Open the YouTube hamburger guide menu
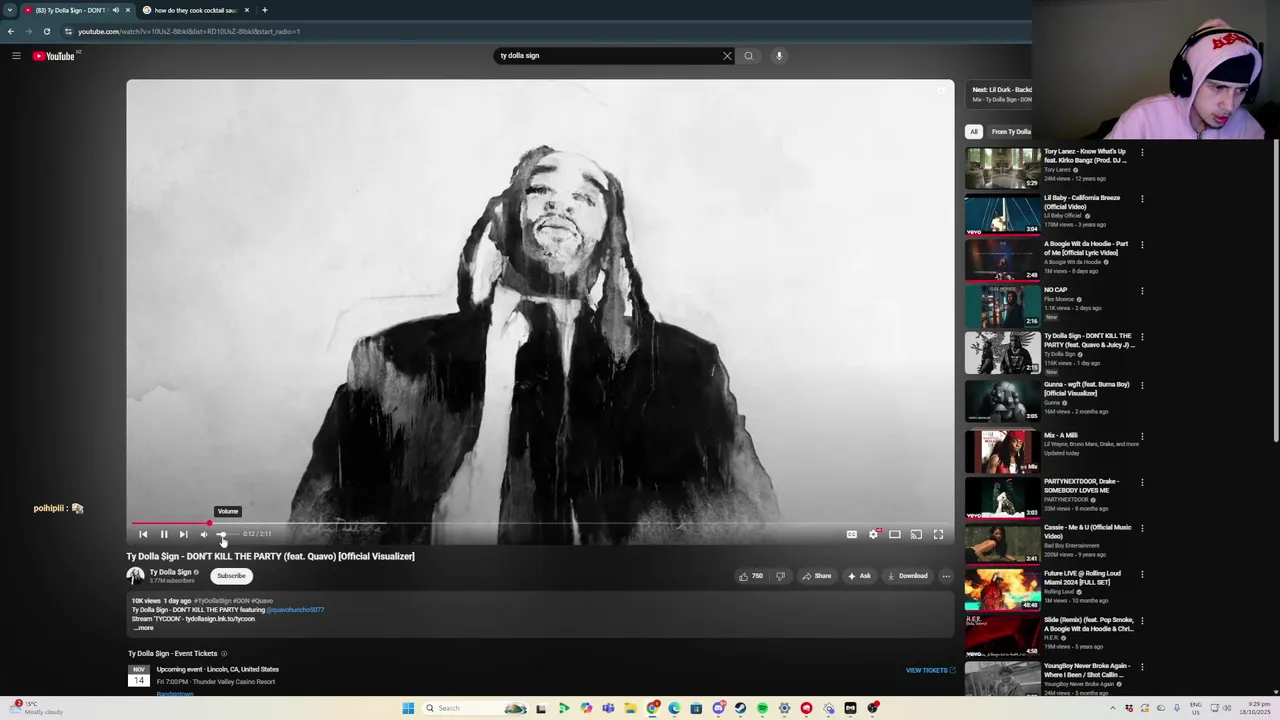The width and height of the screenshot is (1280, 720). [x=16, y=56]
